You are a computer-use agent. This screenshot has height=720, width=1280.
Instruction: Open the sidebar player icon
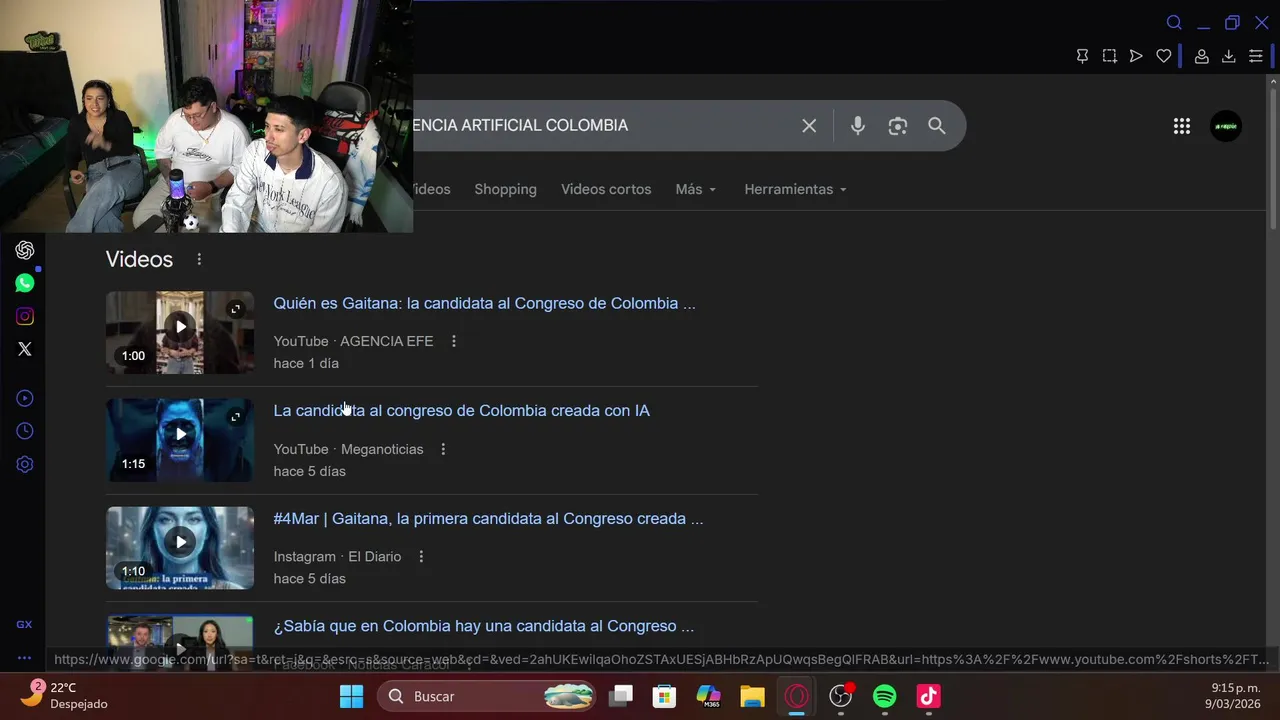click(x=25, y=398)
